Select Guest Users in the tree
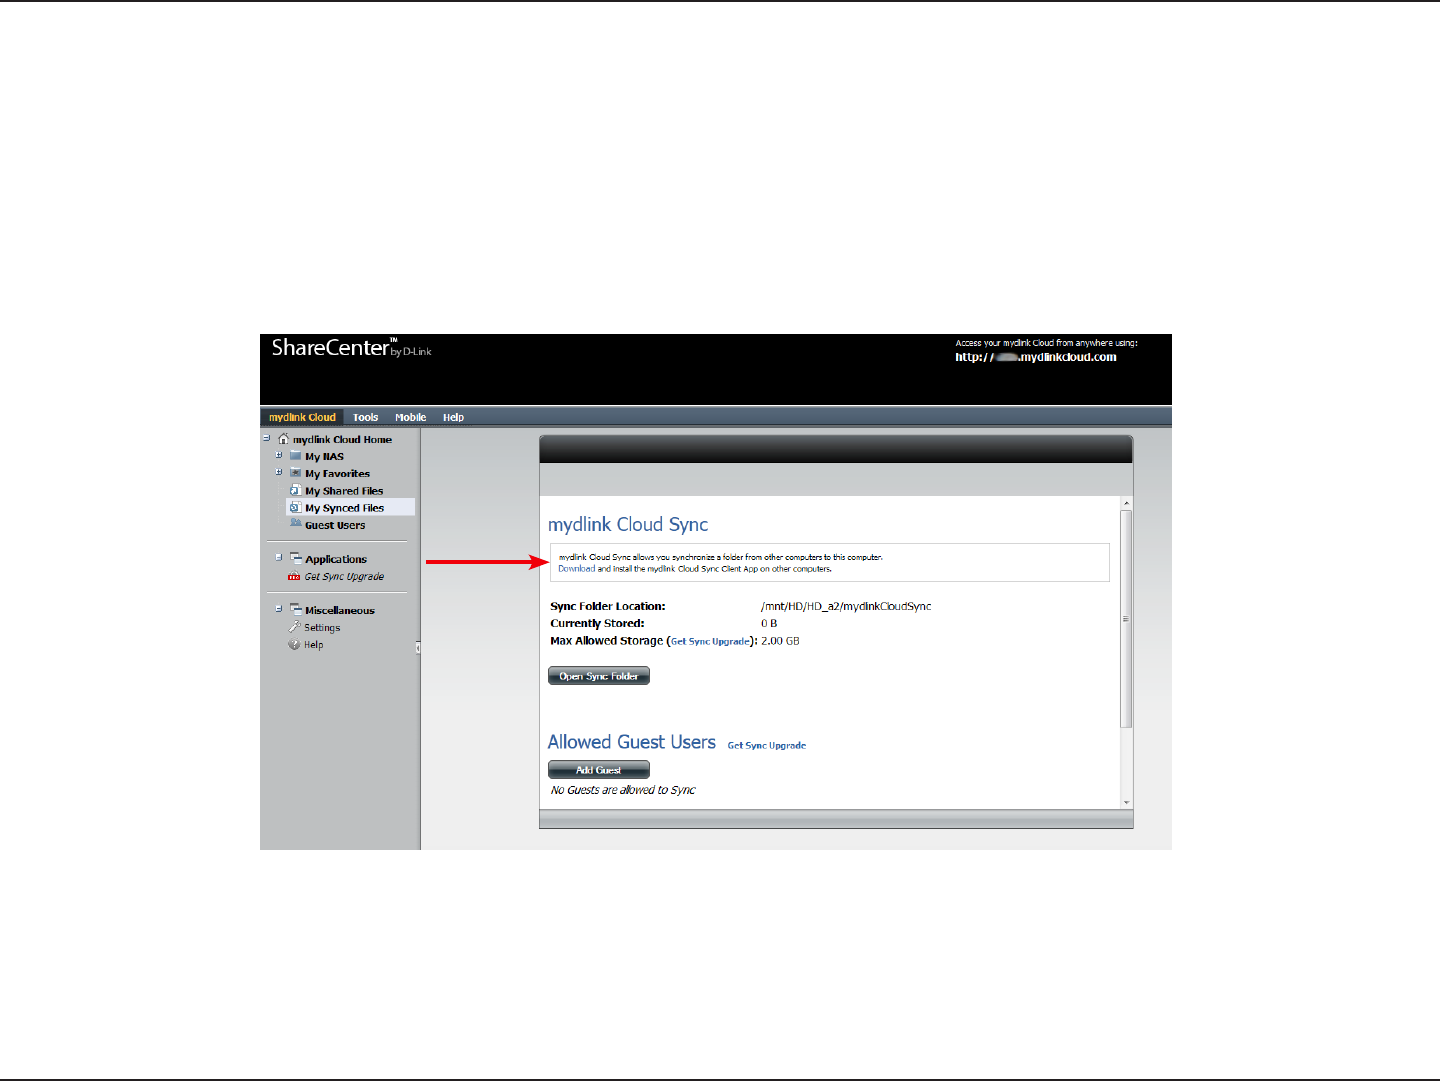 pyautogui.click(x=335, y=525)
